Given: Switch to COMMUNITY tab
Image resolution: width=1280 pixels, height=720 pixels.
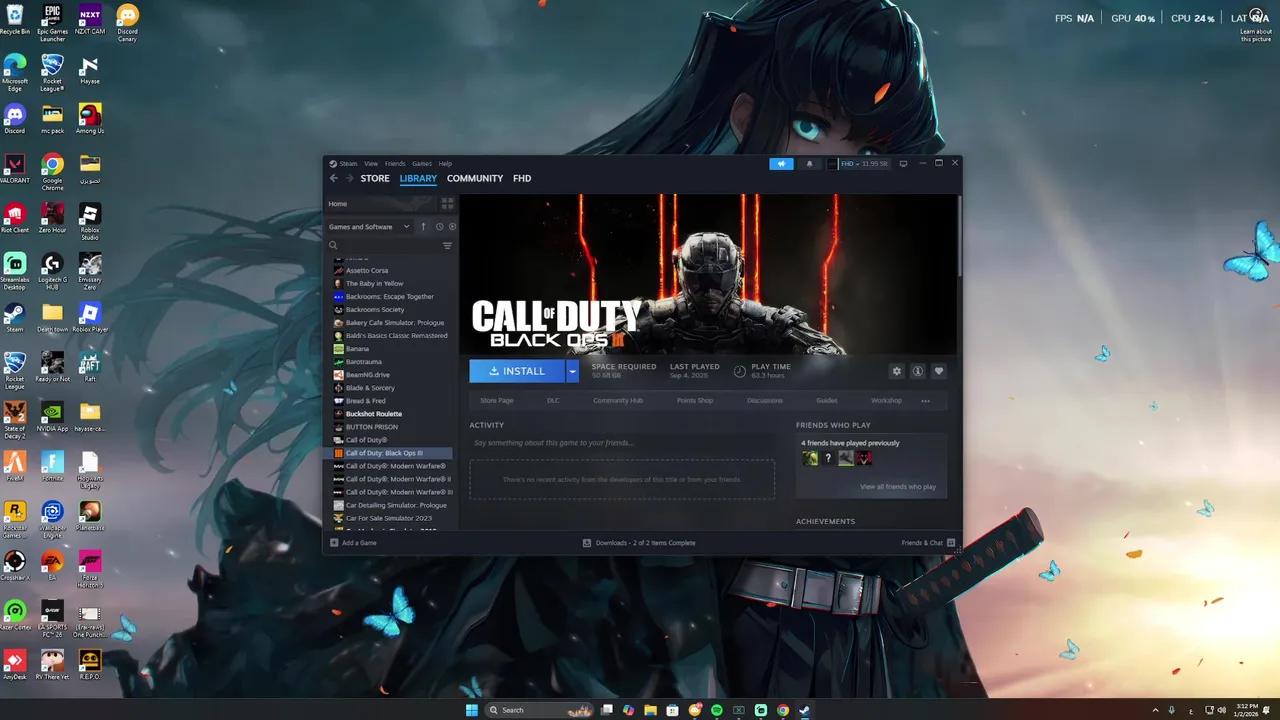Looking at the screenshot, I should coord(475,178).
